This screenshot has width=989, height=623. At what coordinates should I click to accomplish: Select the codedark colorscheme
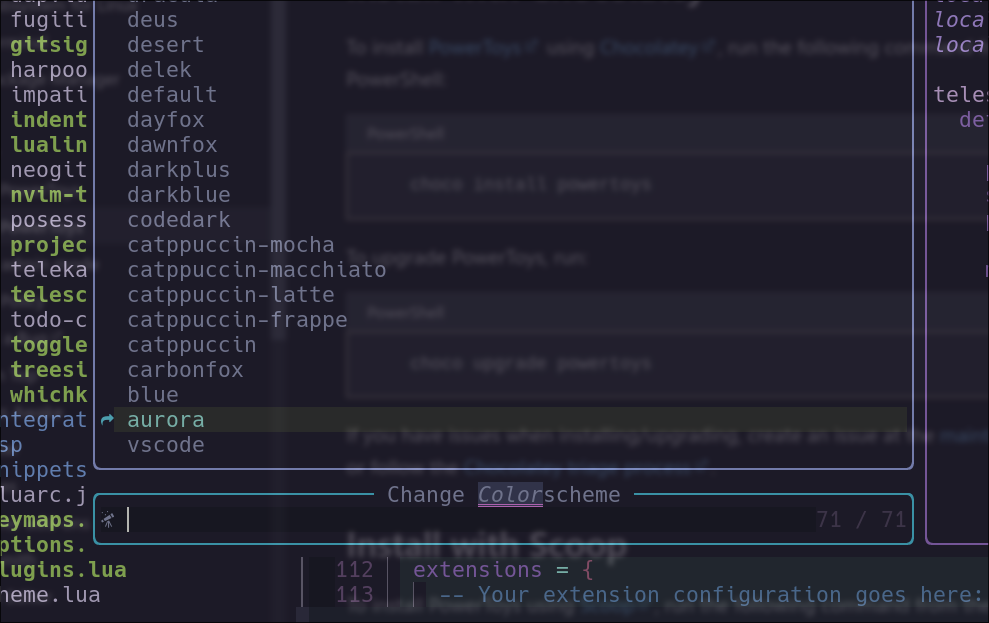(179, 220)
